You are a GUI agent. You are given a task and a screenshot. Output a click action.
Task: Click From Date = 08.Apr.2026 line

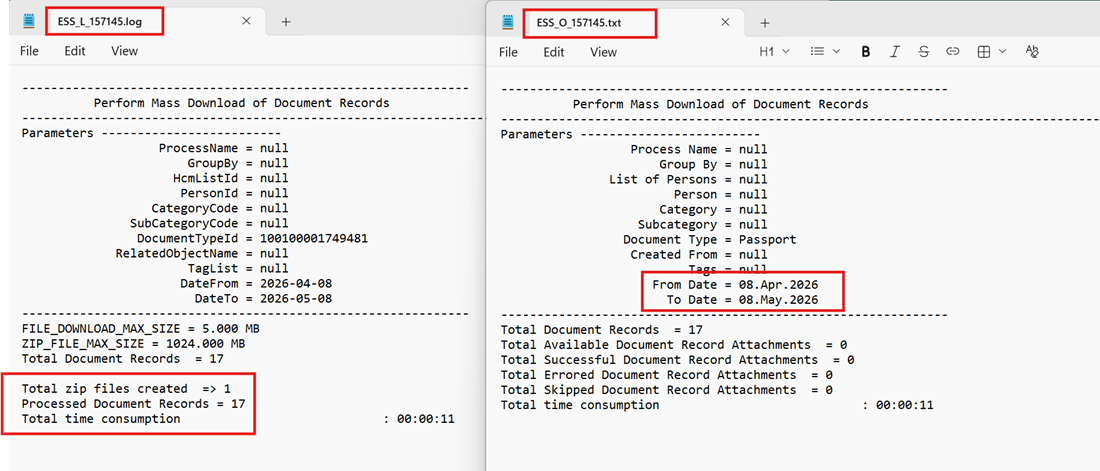735,285
